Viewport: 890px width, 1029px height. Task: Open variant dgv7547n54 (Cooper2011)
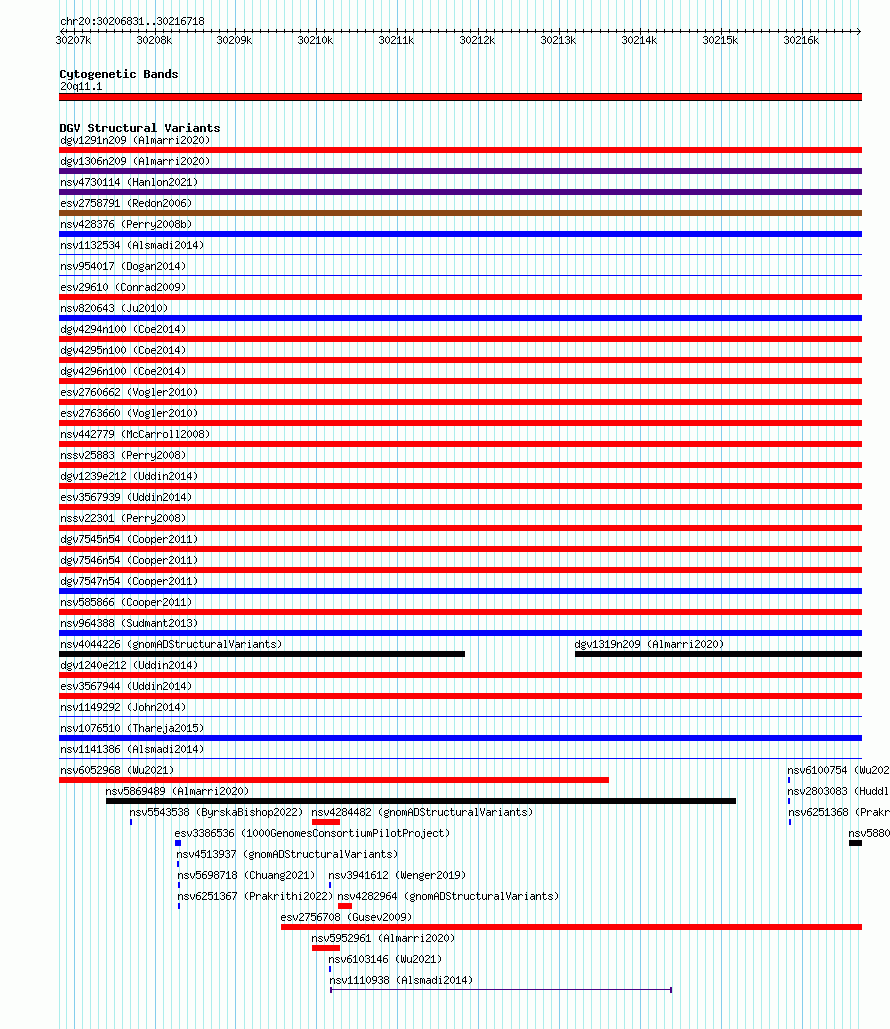click(x=129, y=581)
